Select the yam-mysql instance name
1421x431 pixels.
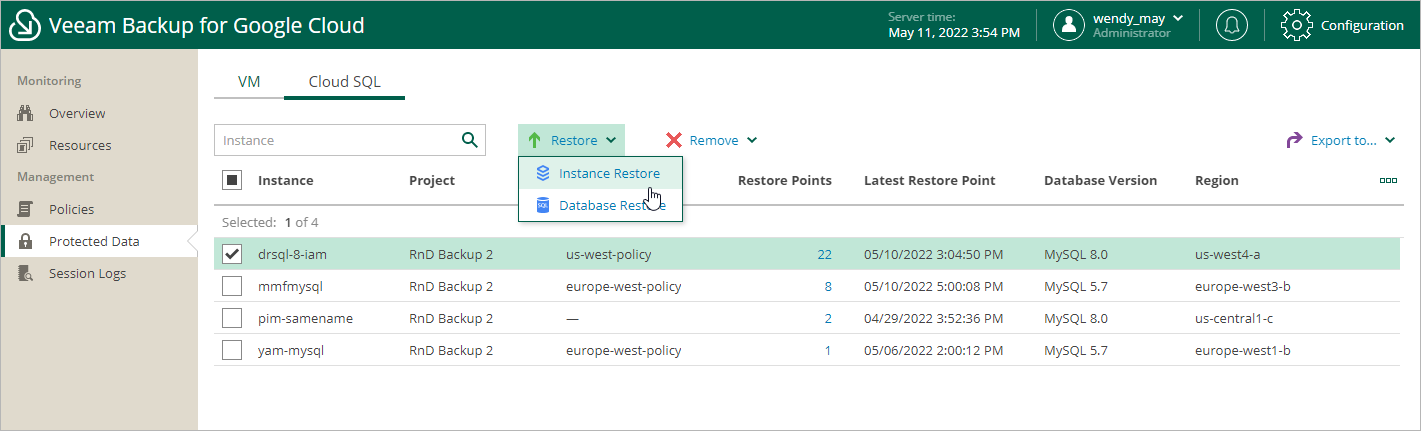(291, 350)
